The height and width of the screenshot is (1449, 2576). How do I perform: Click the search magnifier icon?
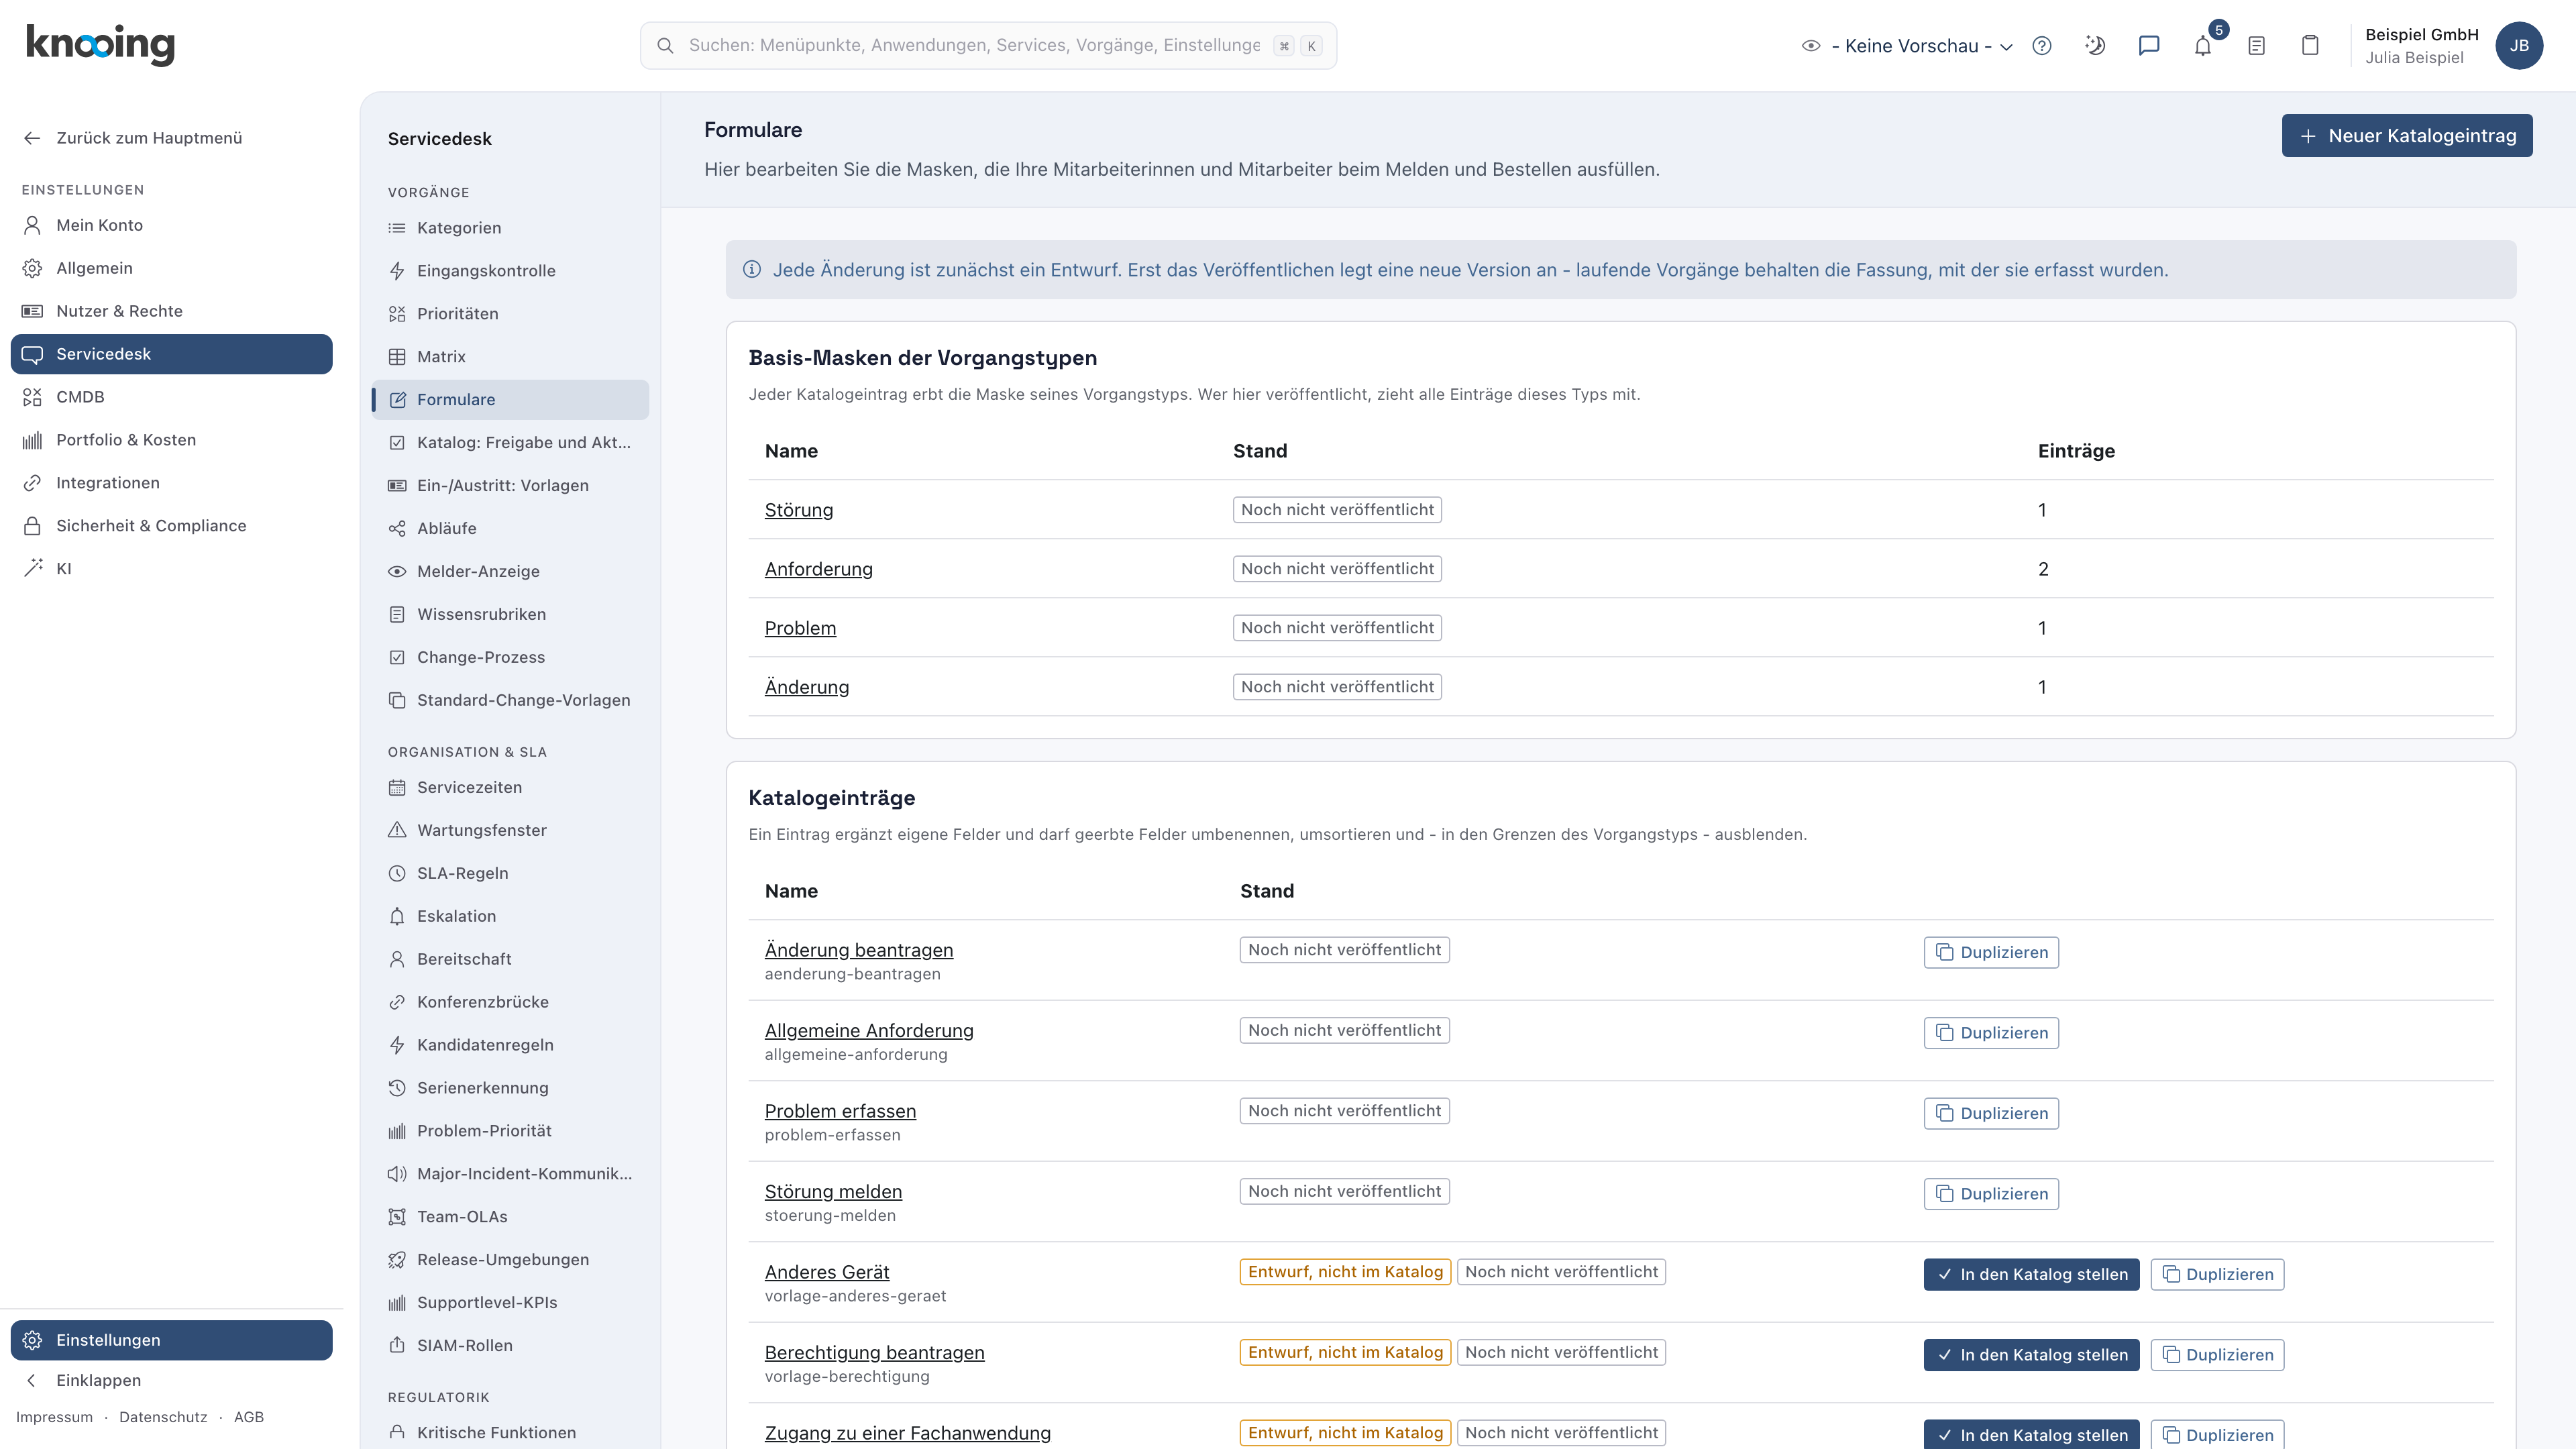point(665,46)
